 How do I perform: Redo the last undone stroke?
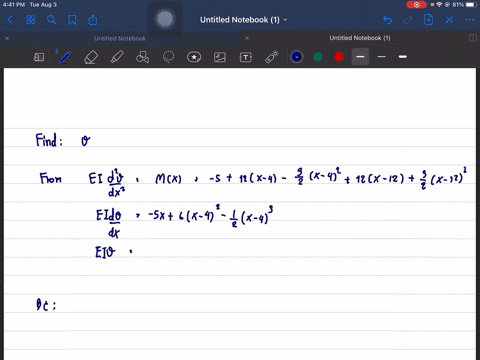pos(408,20)
